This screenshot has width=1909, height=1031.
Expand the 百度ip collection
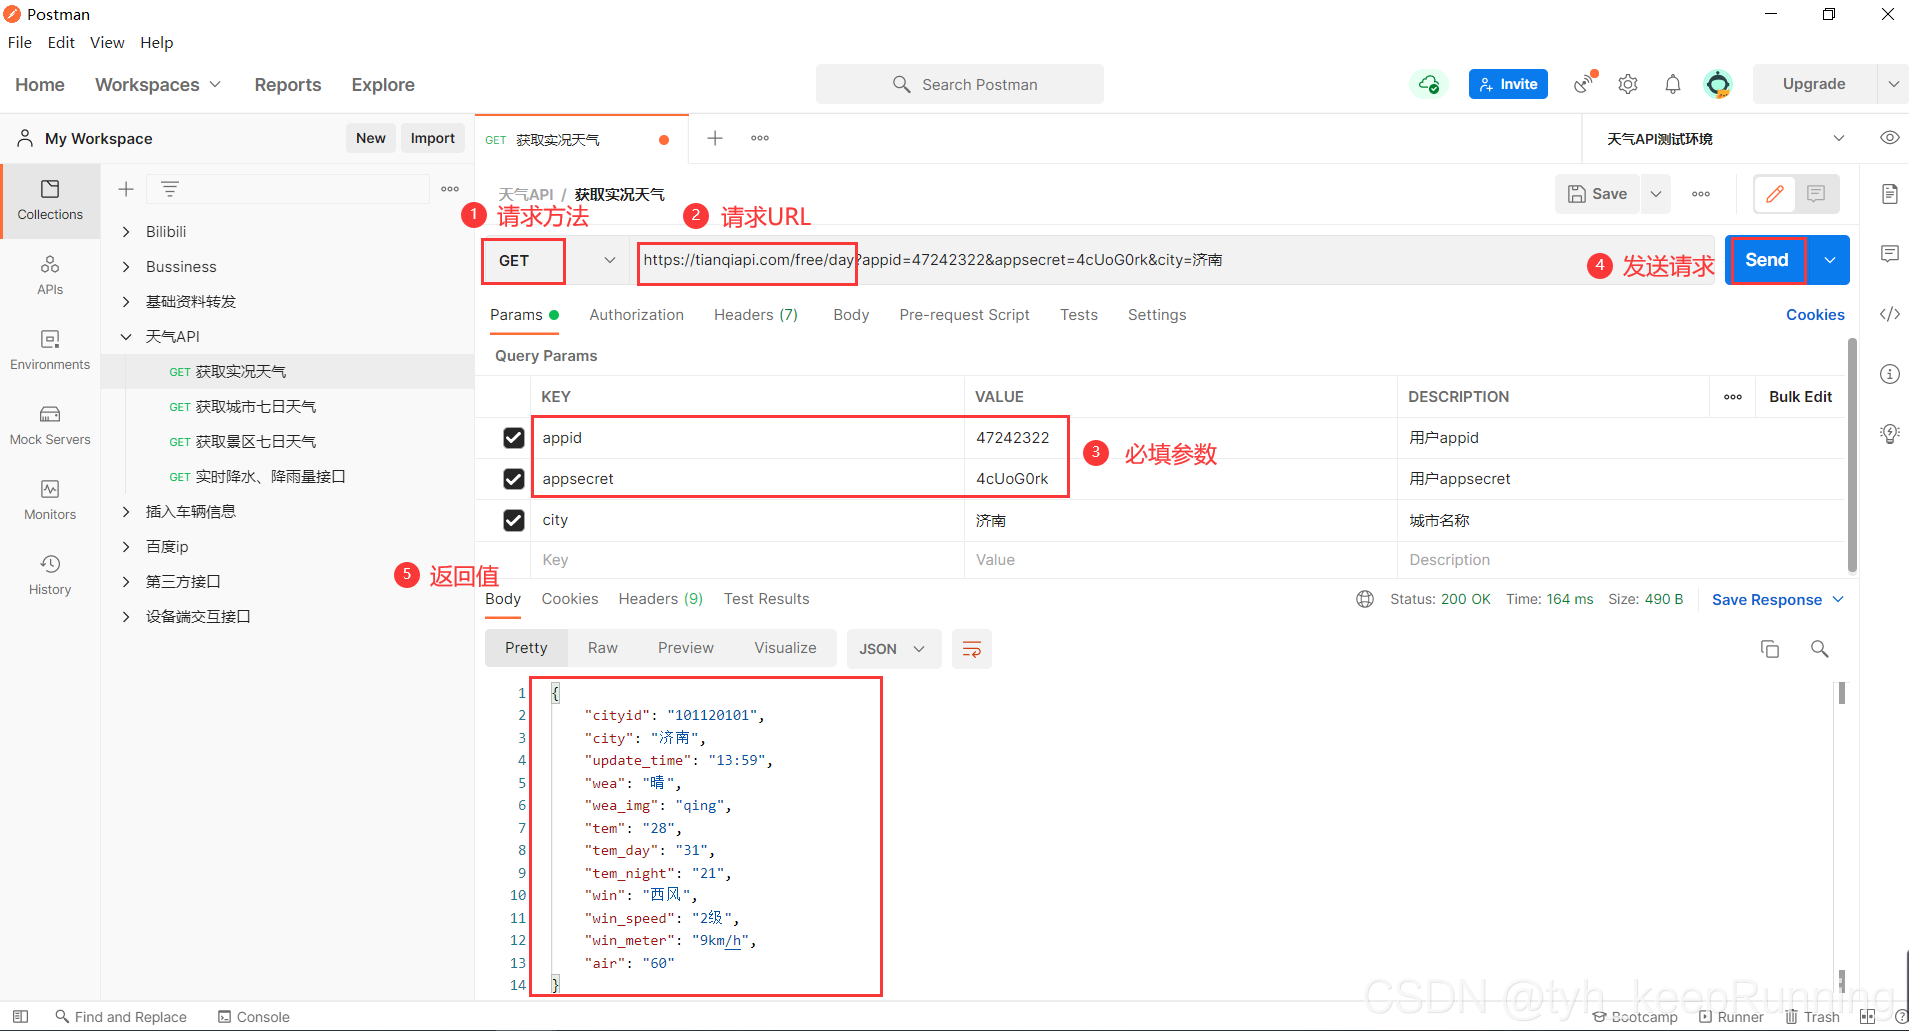pyautogui.click(x=126, y=547)
